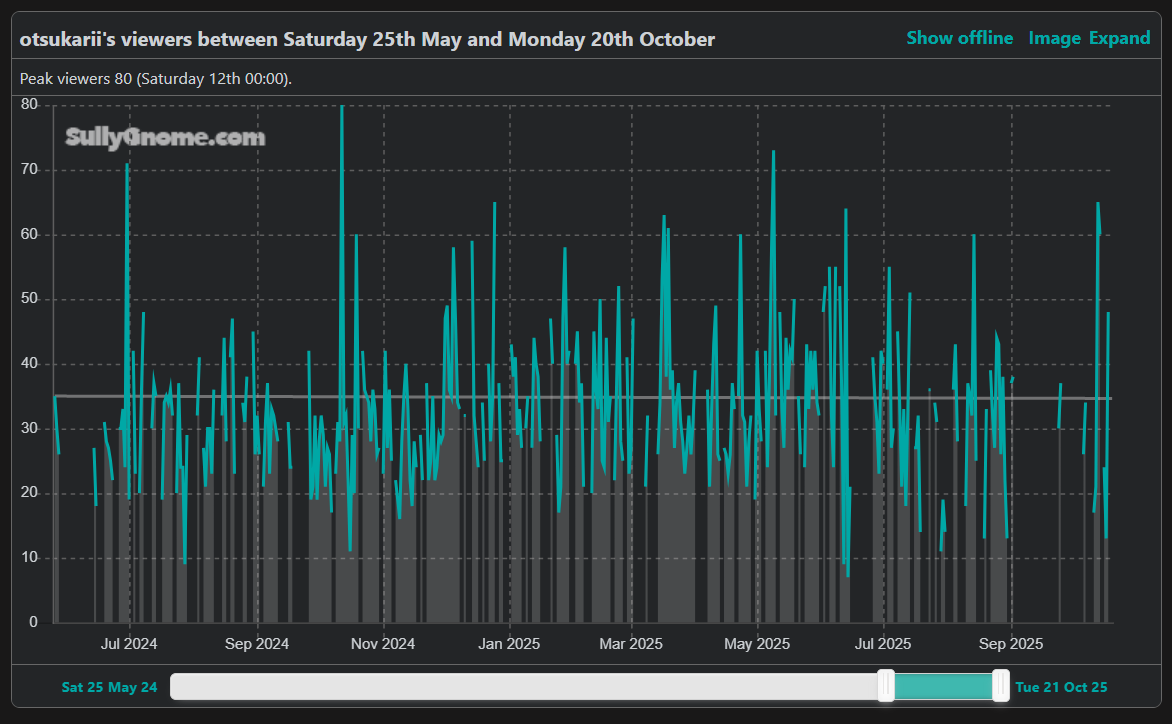Screen dimensions: 1172x724
Task: Click the Image link
Action: [1054, 38]
